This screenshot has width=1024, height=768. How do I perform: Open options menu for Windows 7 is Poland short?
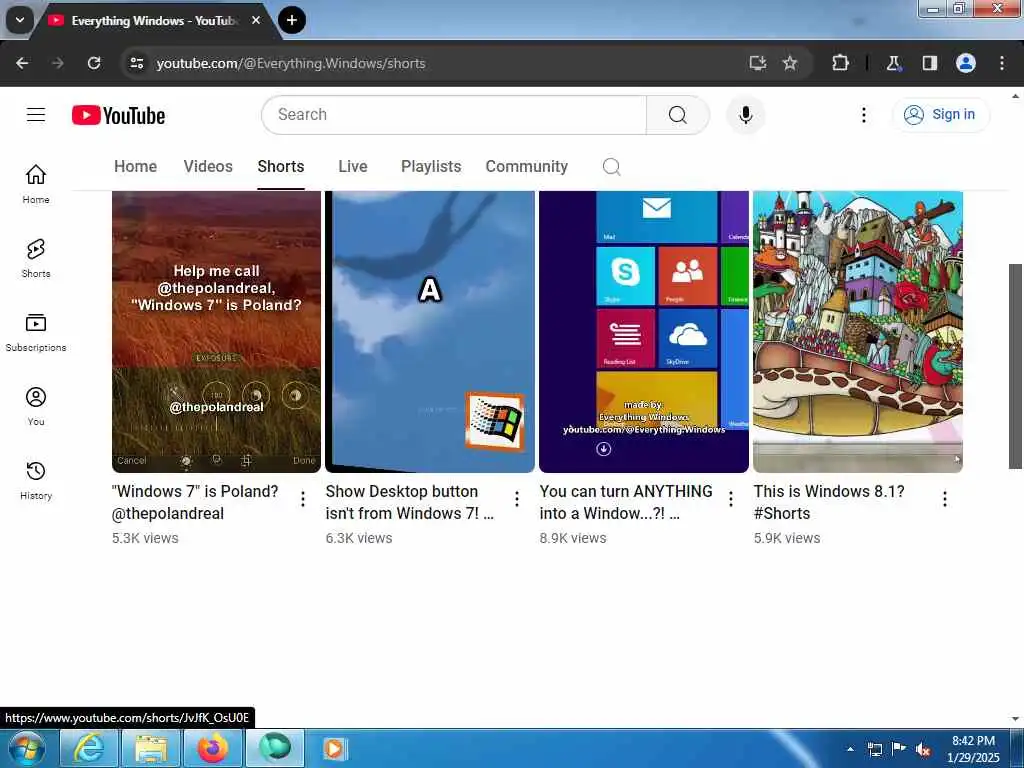click(x=303, y=499)
